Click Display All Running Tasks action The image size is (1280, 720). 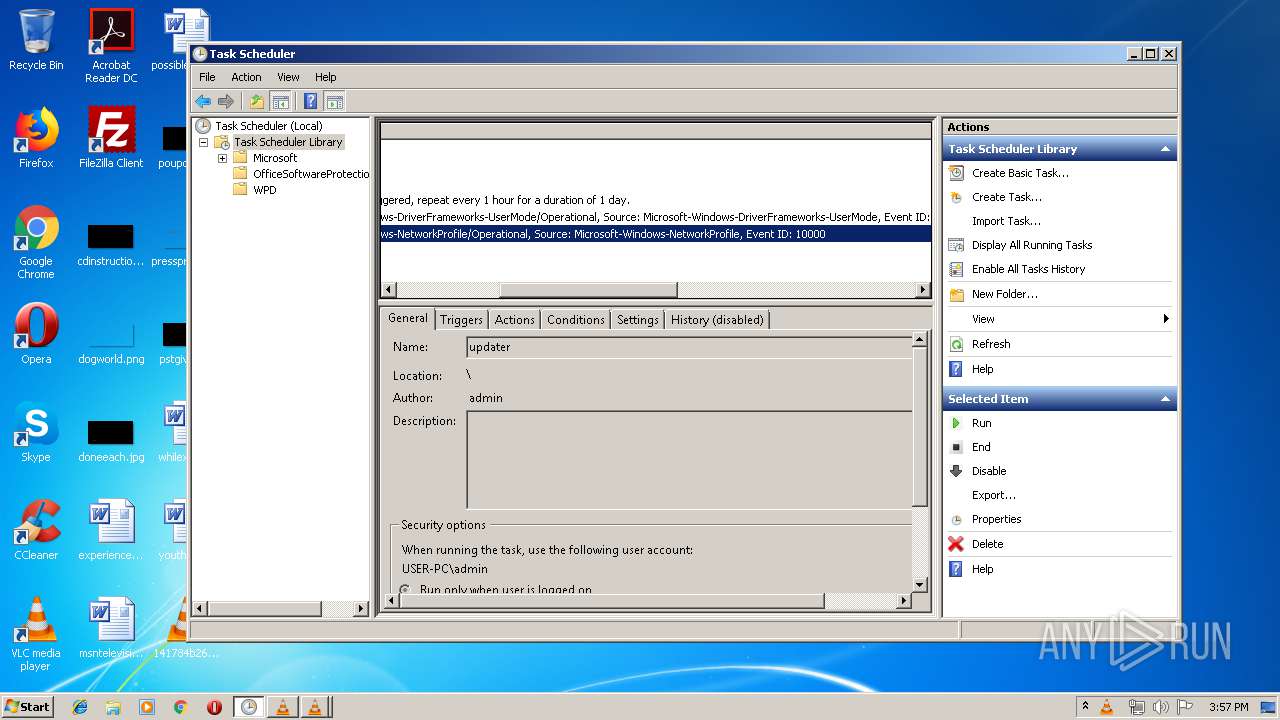[1032, 245]
